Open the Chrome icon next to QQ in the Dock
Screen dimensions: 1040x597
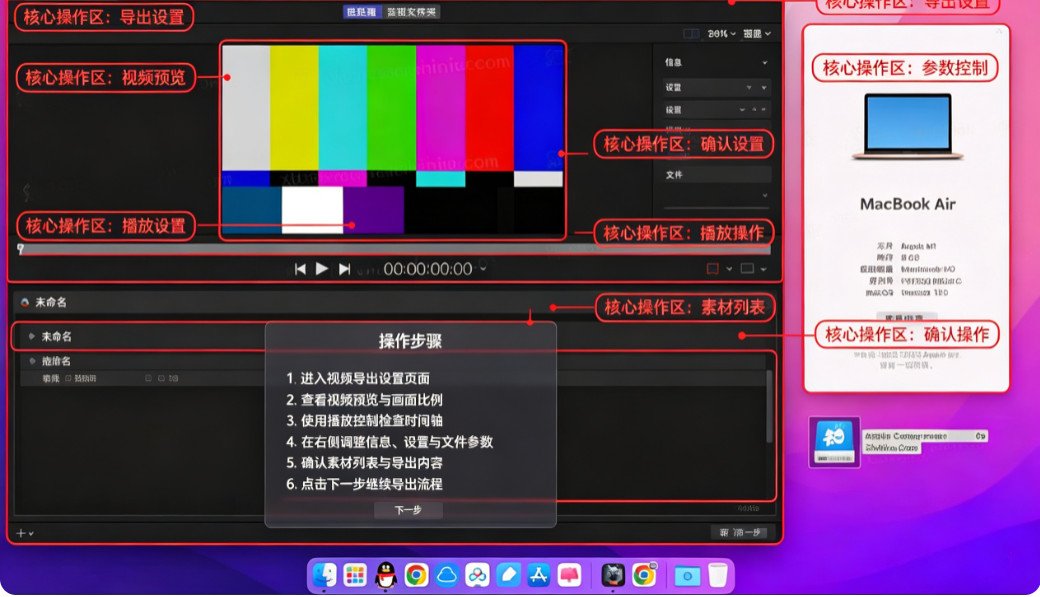click(x=416, y=575)
